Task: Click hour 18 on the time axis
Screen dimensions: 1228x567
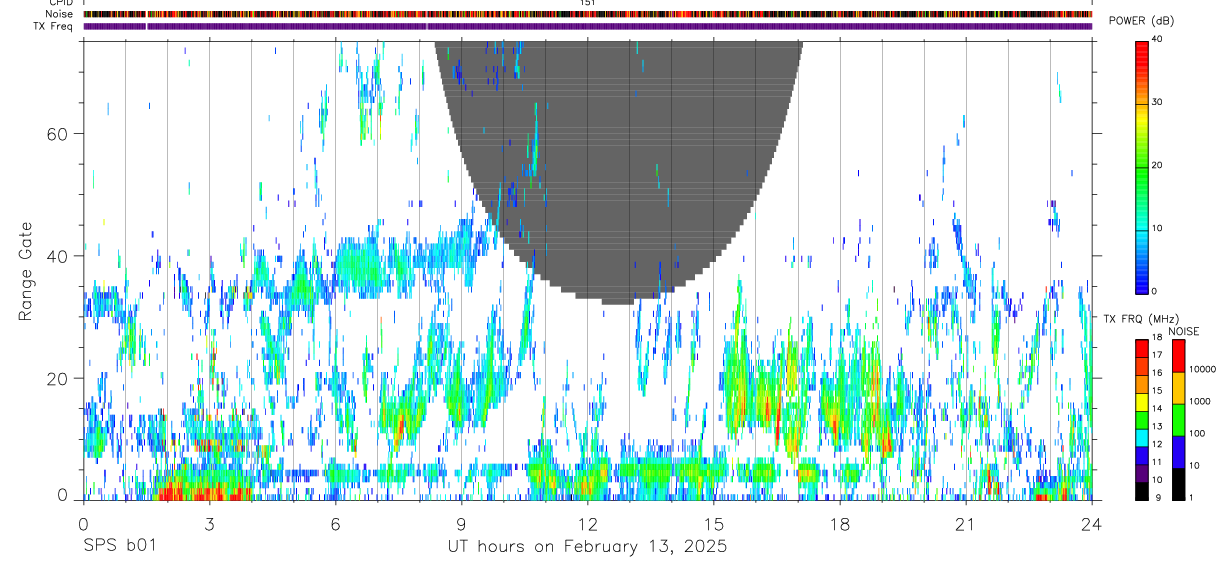Action: [839, 524]
